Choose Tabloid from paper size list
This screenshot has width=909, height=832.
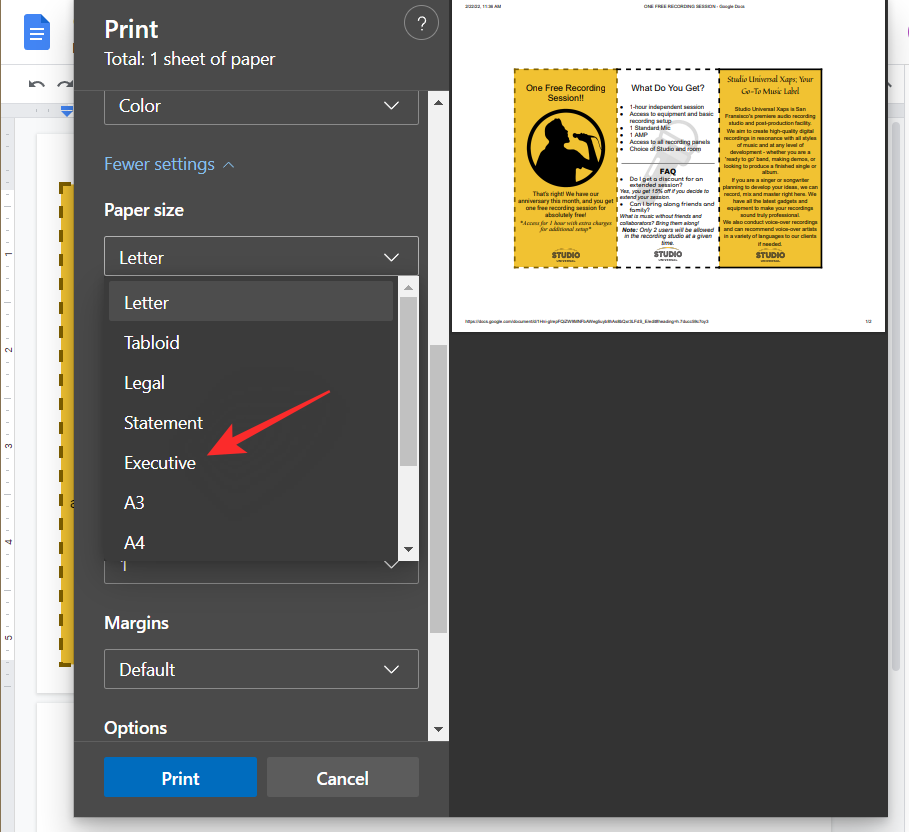tap(152, 343)
